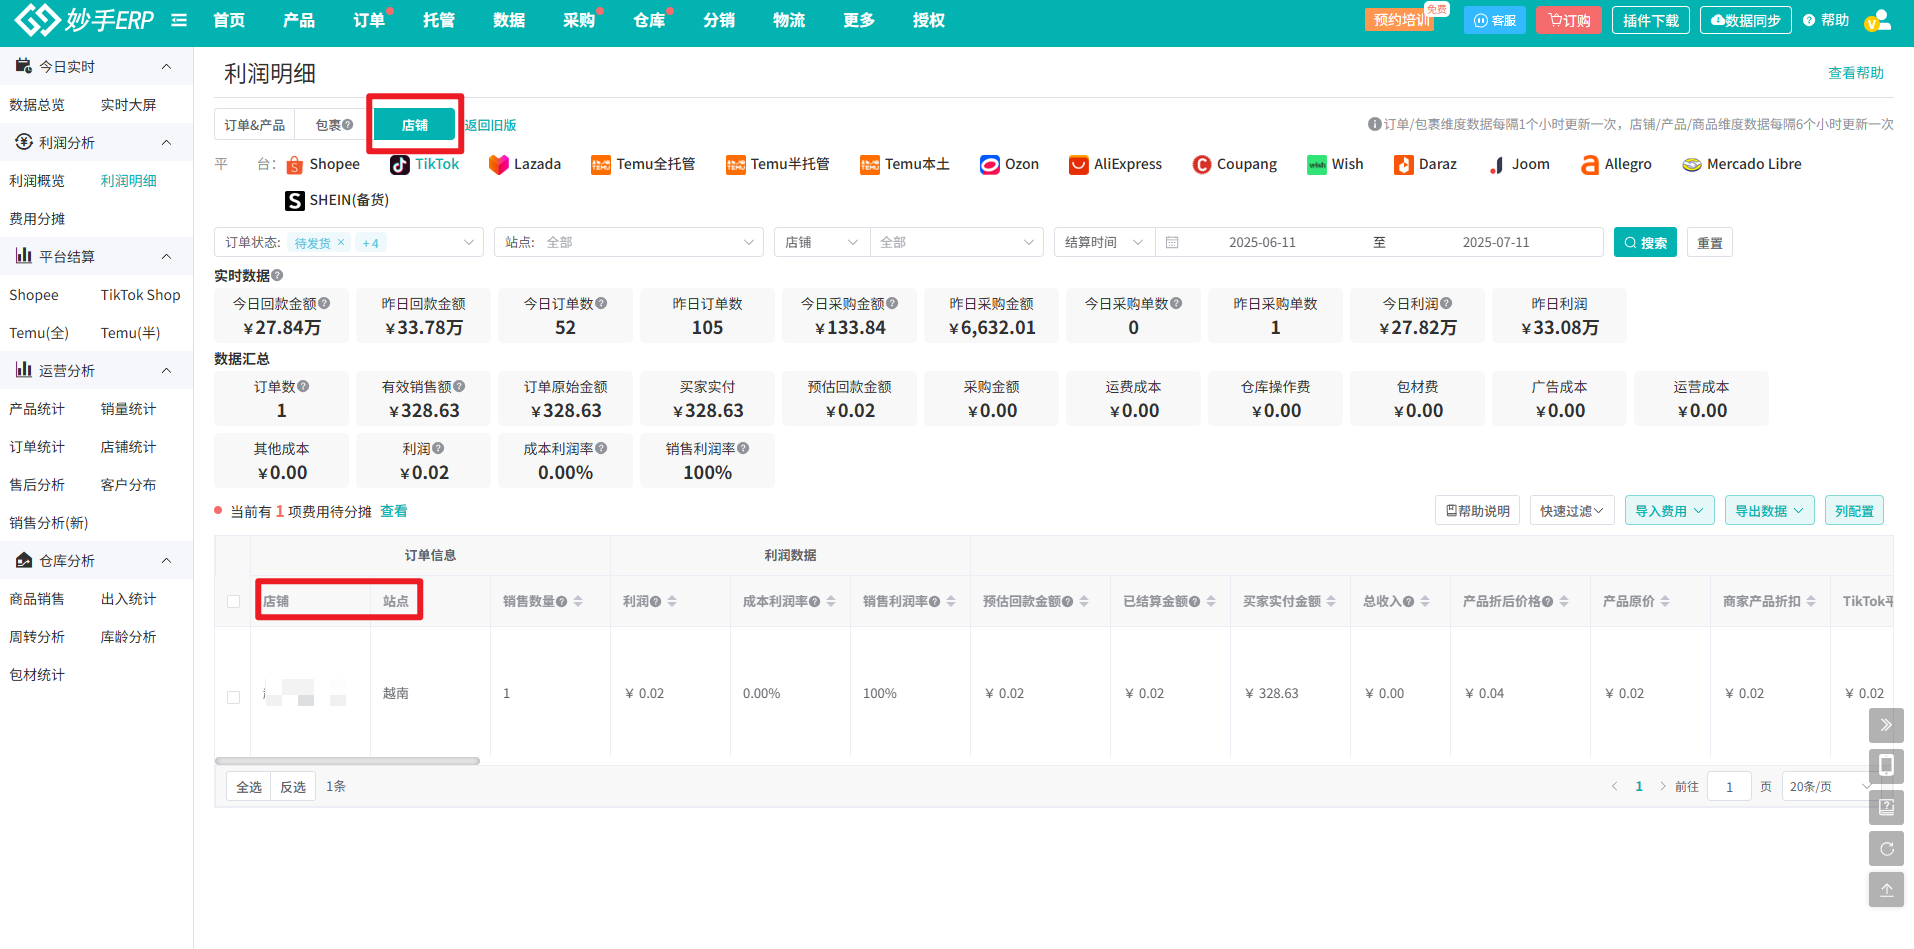
Task: Click the 重置 button
Action: click(1710, 243)
